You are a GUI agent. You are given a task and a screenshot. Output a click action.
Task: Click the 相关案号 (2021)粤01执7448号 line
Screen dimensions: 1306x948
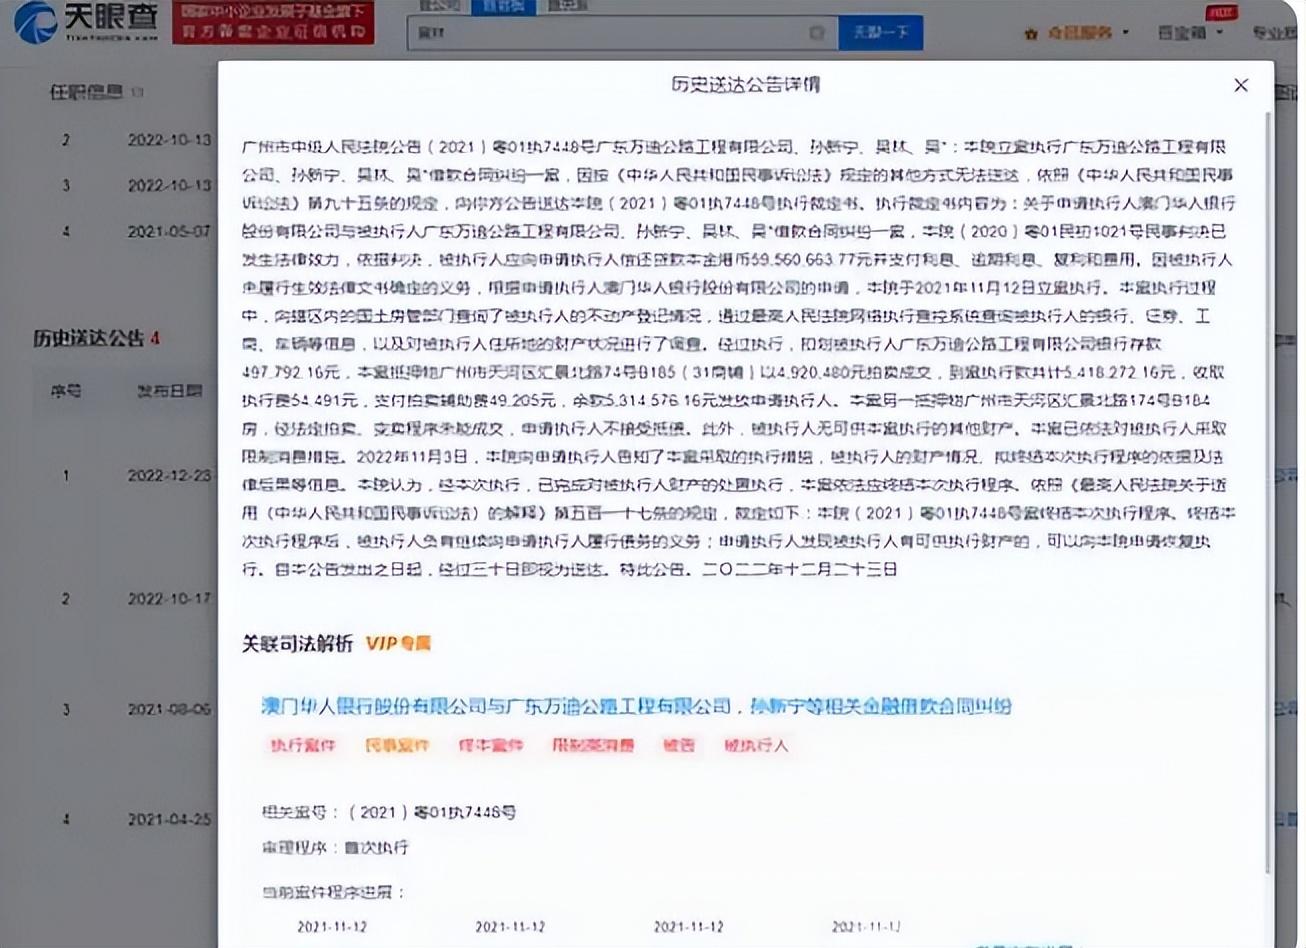click(389, 812)
